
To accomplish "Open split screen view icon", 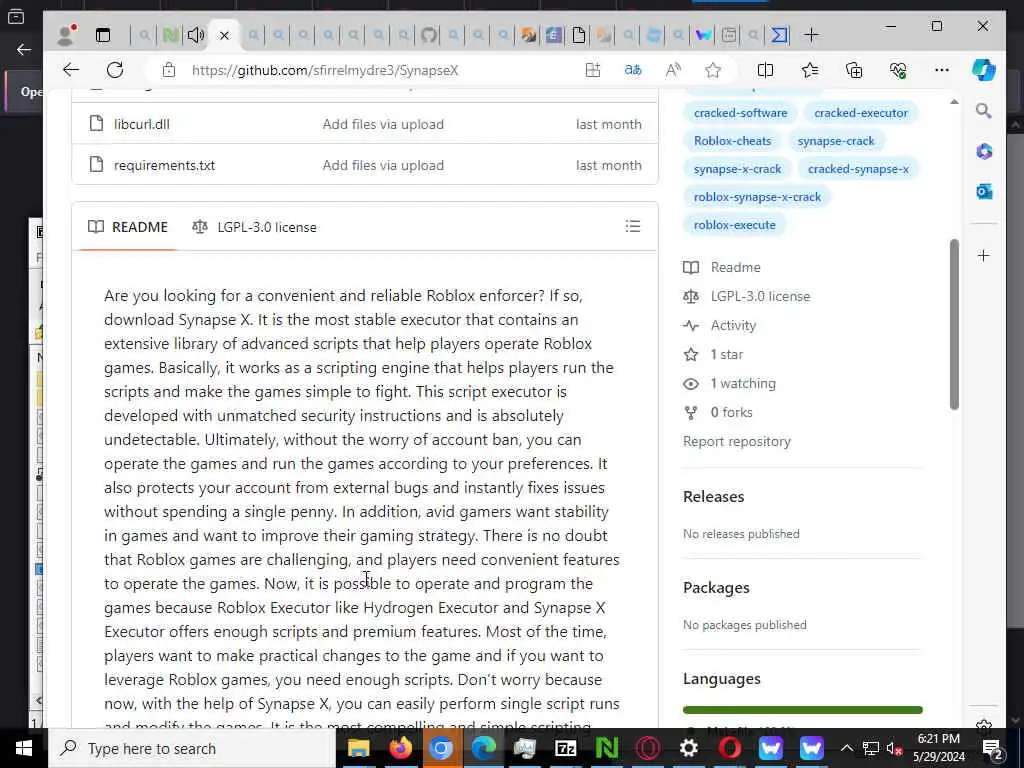I will tap(765, 70).
